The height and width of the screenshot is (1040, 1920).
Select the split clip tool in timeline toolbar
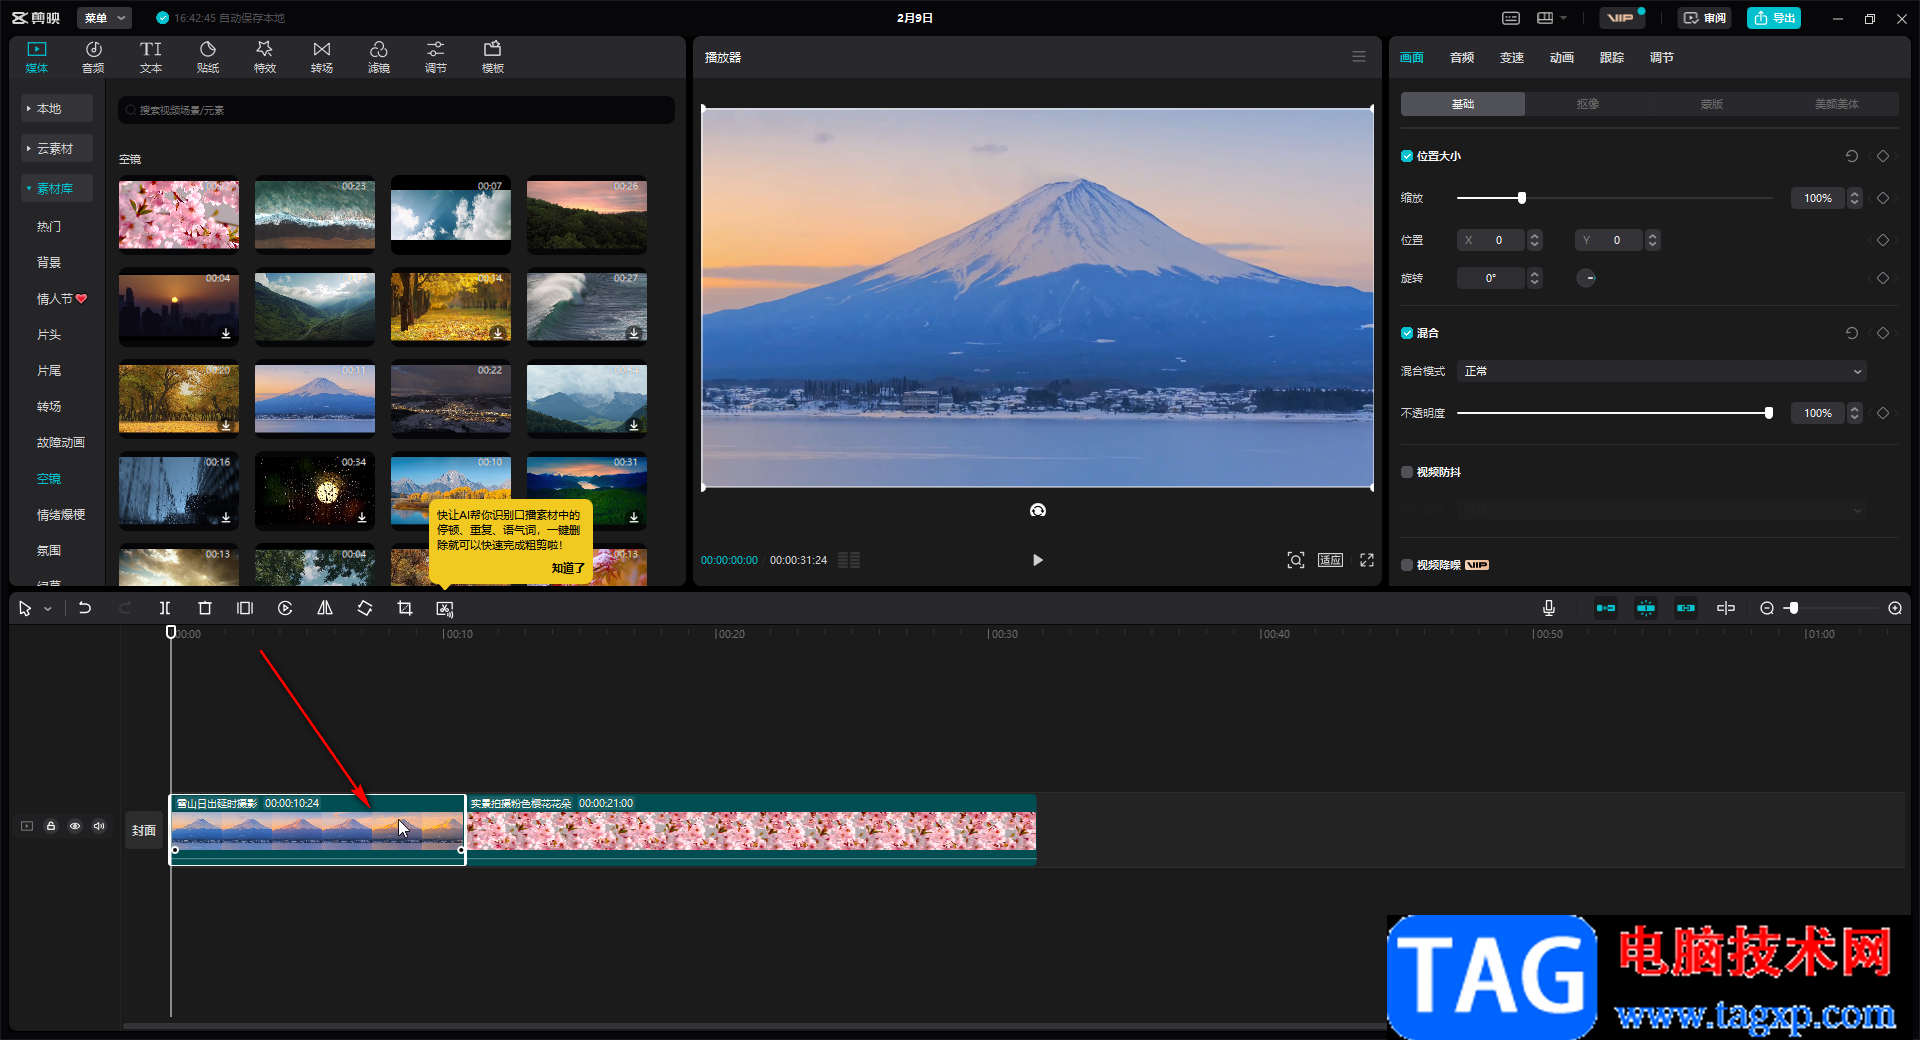[165, 608]
